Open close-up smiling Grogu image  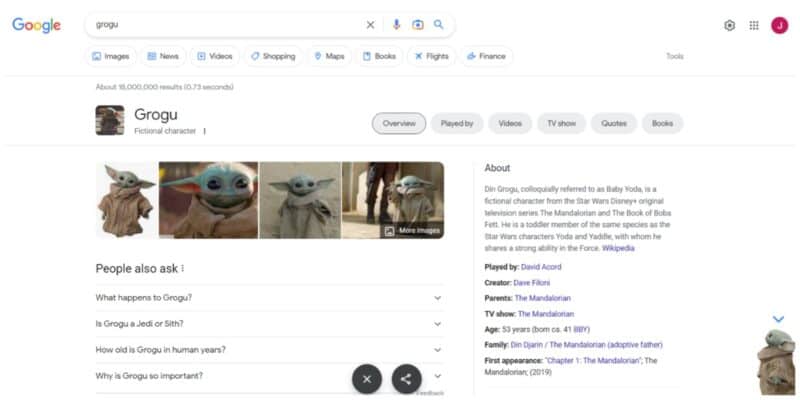[208, 200]
